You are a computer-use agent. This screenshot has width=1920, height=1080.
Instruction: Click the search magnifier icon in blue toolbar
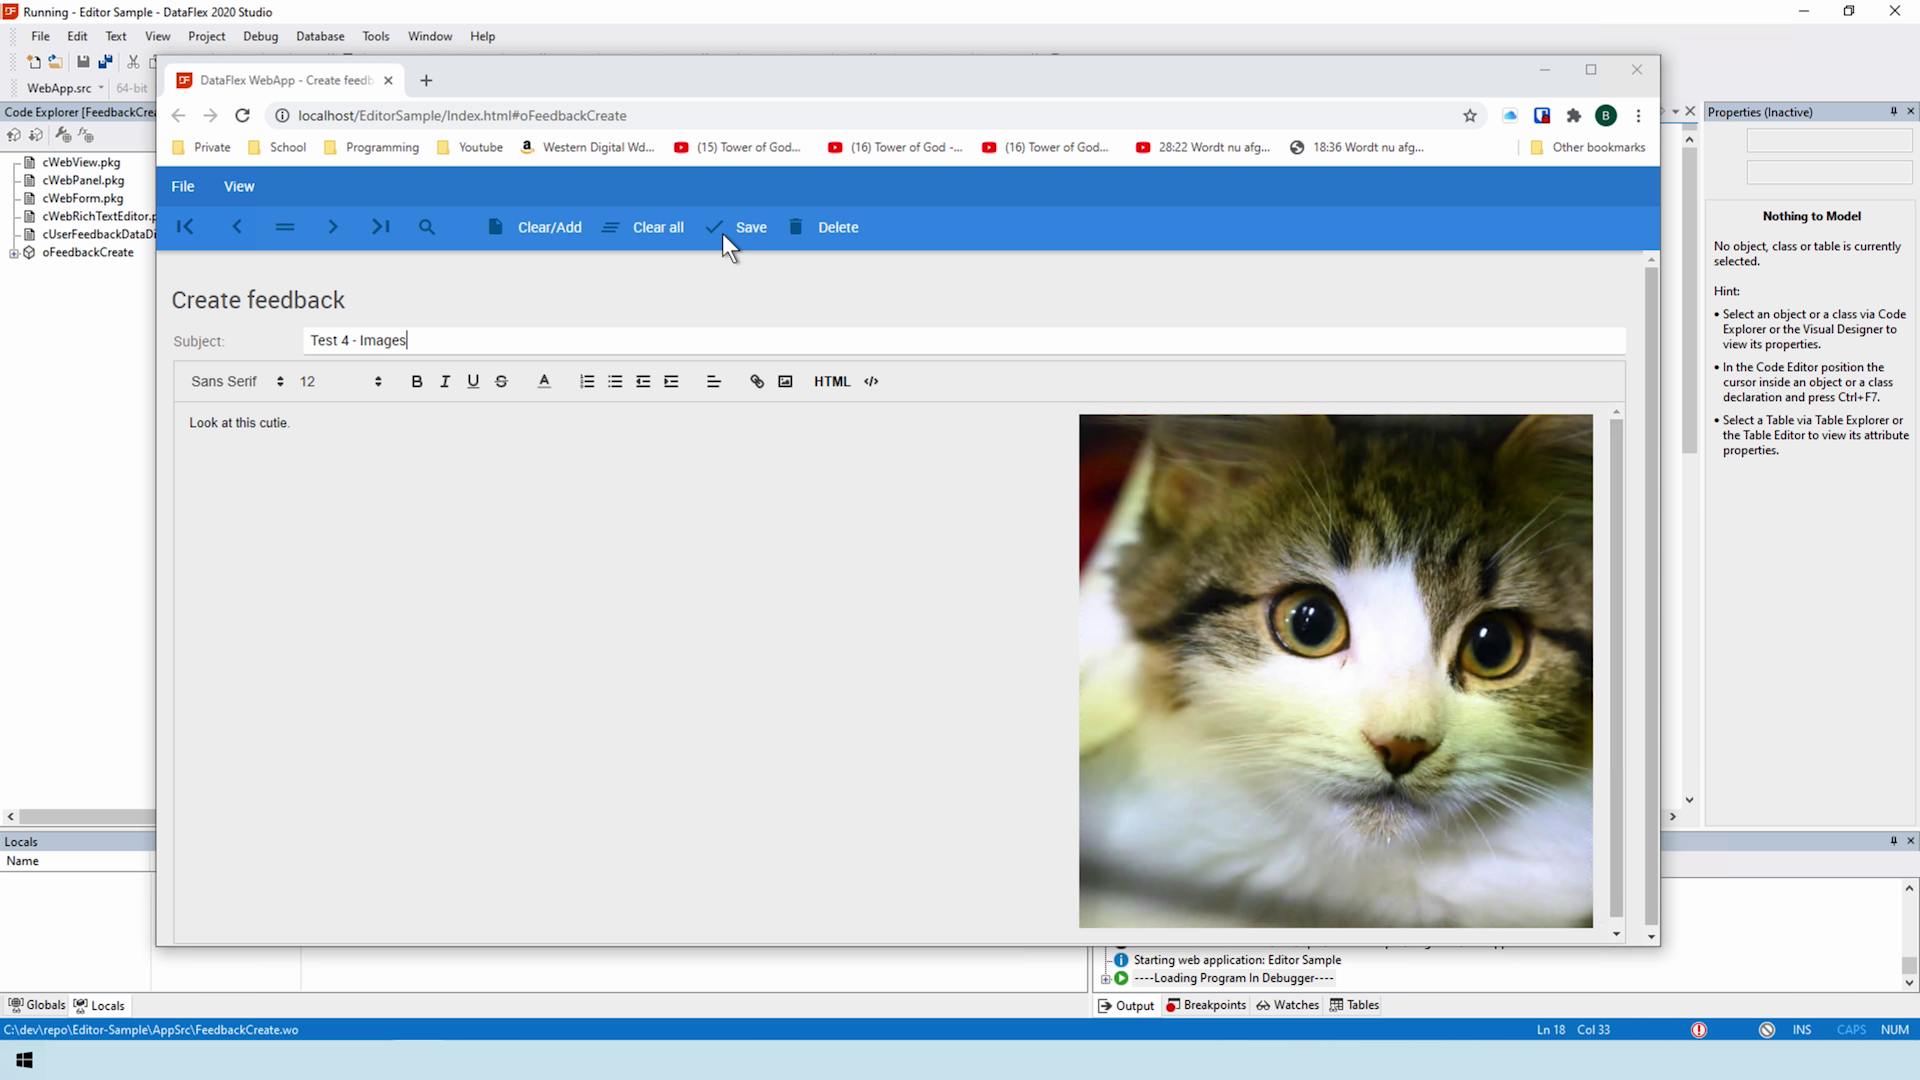point(427,227)
